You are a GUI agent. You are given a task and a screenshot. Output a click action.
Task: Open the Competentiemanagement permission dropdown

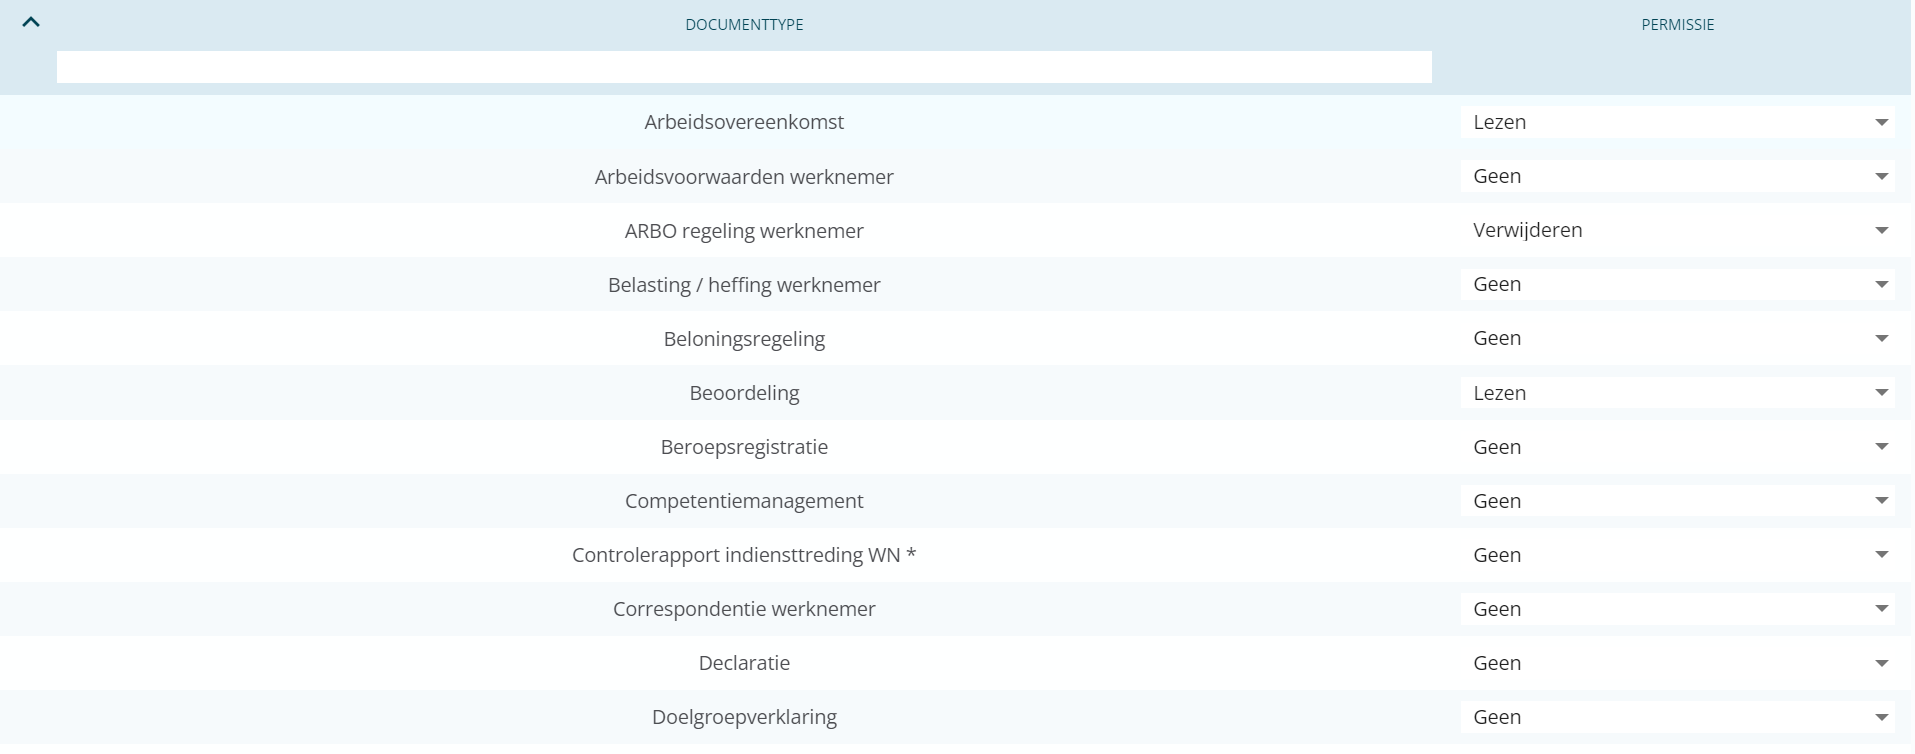pos(1677,501)
